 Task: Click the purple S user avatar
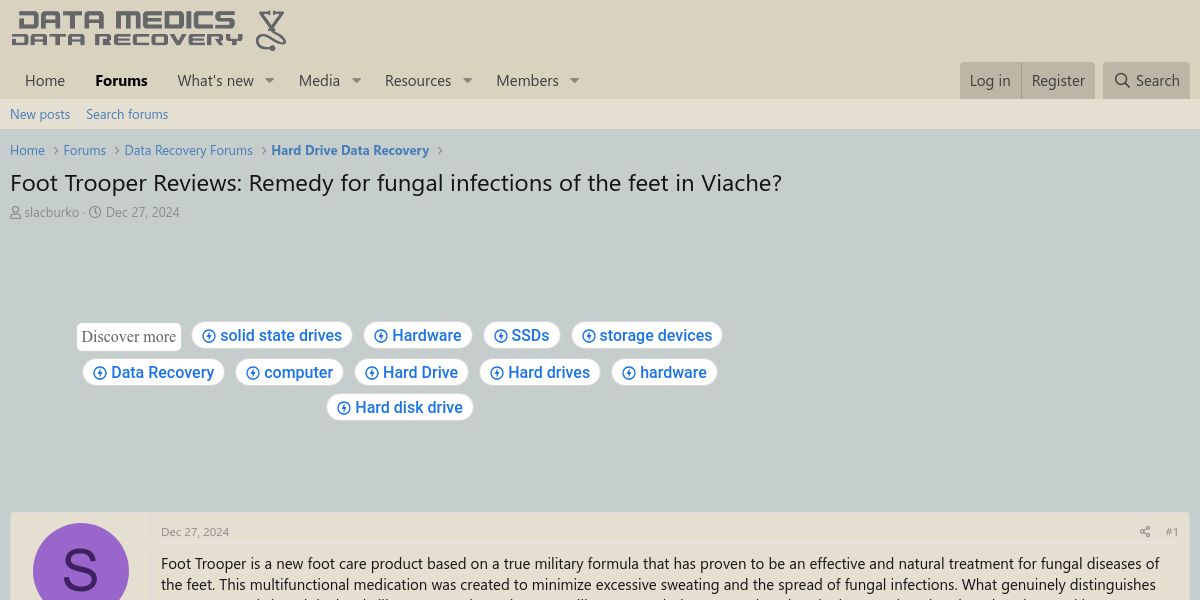pos(80,565)
